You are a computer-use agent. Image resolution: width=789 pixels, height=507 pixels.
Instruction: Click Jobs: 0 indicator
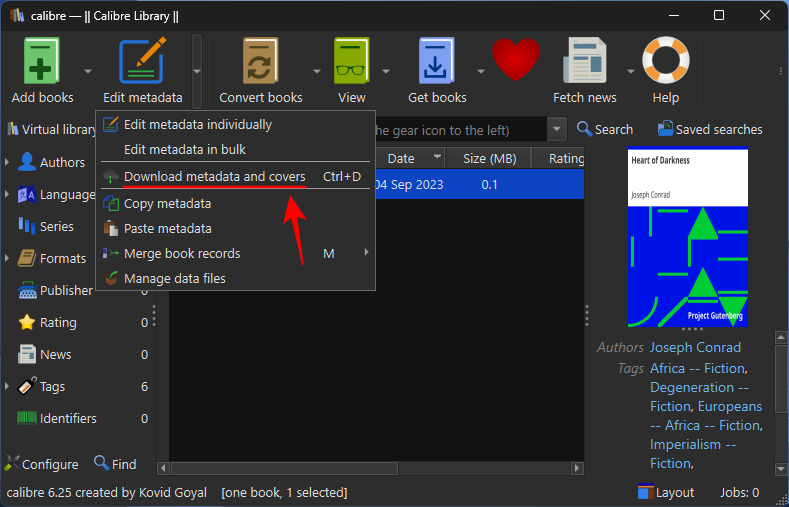pyautogui.click(x=739, y=492)
